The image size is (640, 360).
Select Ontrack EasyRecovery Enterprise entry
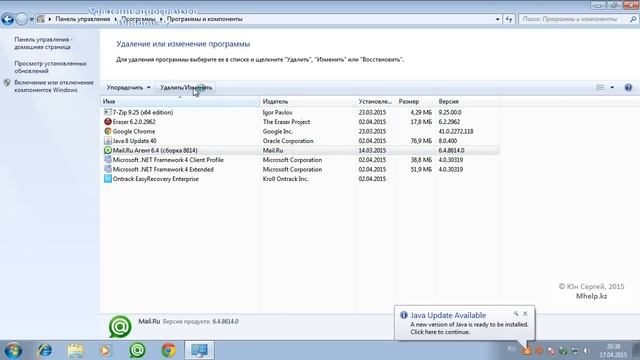[x=300, y=179]
